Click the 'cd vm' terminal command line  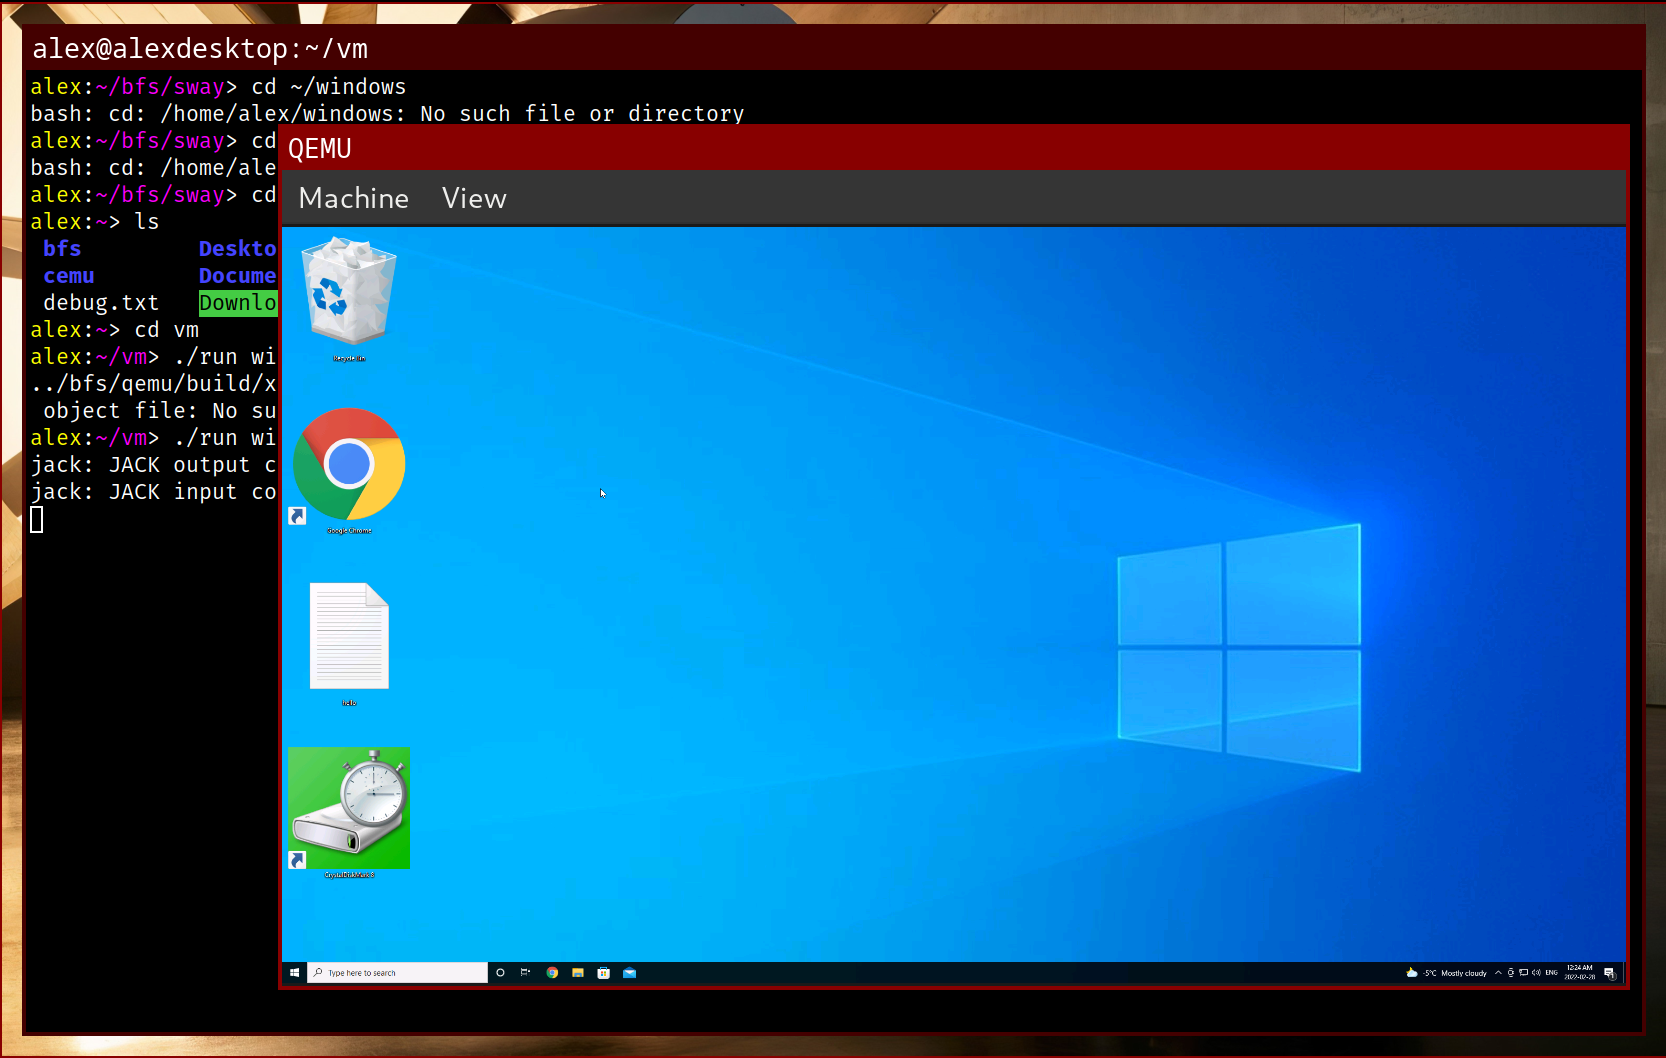point(115,330)
